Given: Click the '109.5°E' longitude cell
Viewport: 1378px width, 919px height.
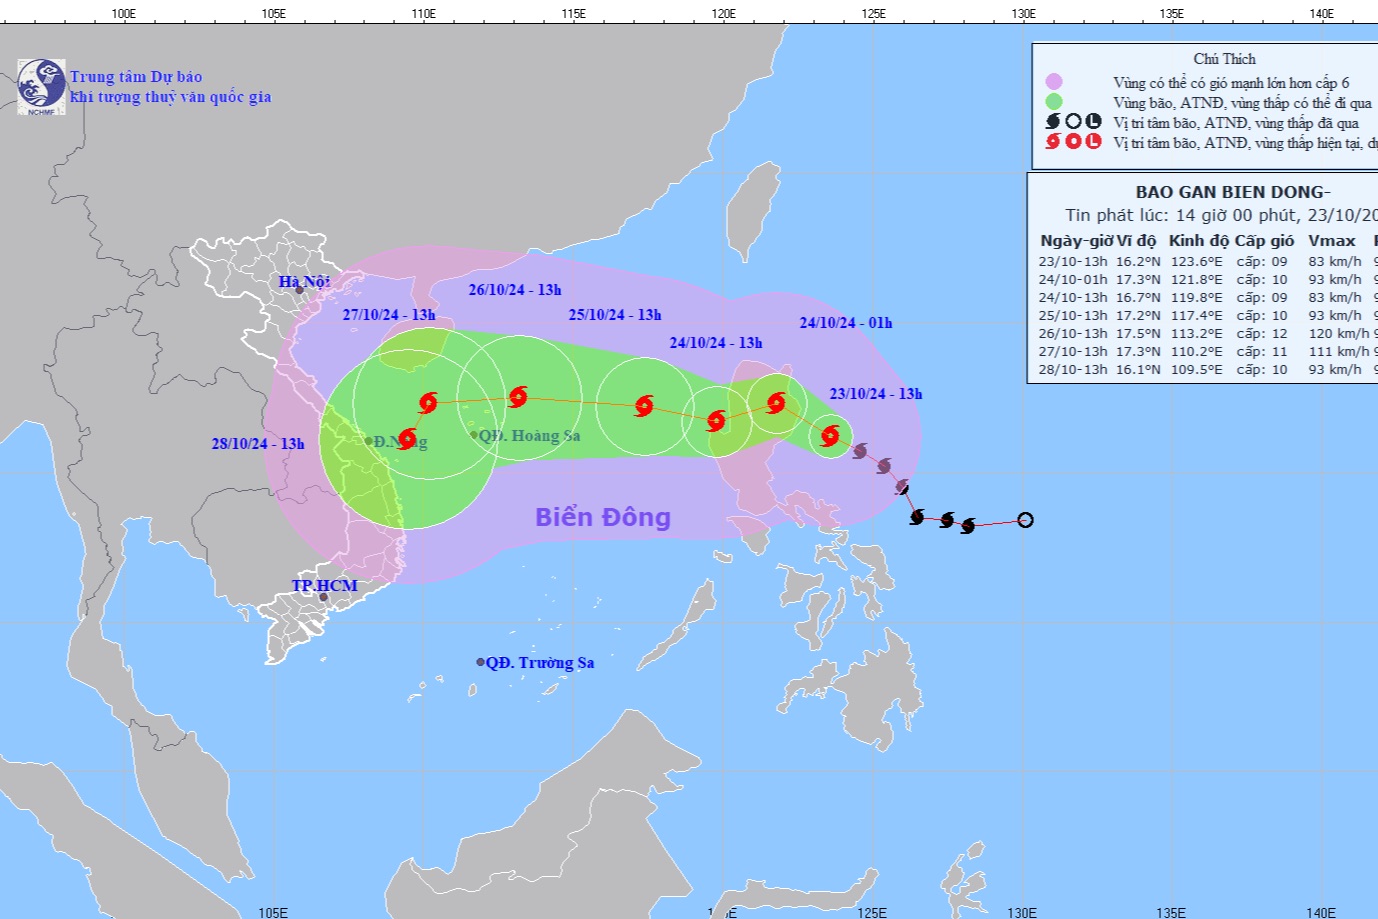Looking at the screenshot, I should (1196, 370).
